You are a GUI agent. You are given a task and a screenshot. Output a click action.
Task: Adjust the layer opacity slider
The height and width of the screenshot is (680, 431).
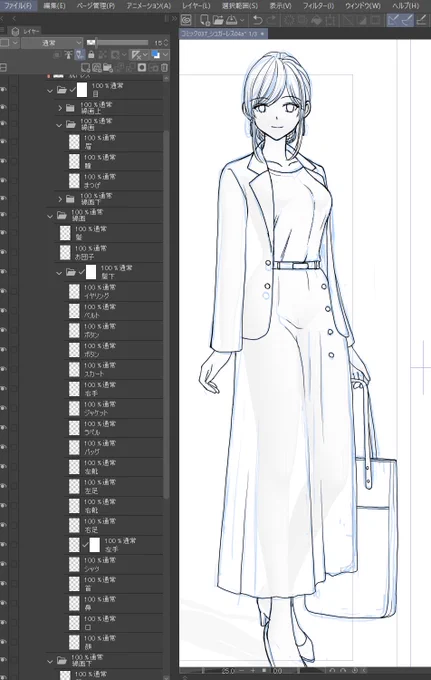(x=118, y=42)
